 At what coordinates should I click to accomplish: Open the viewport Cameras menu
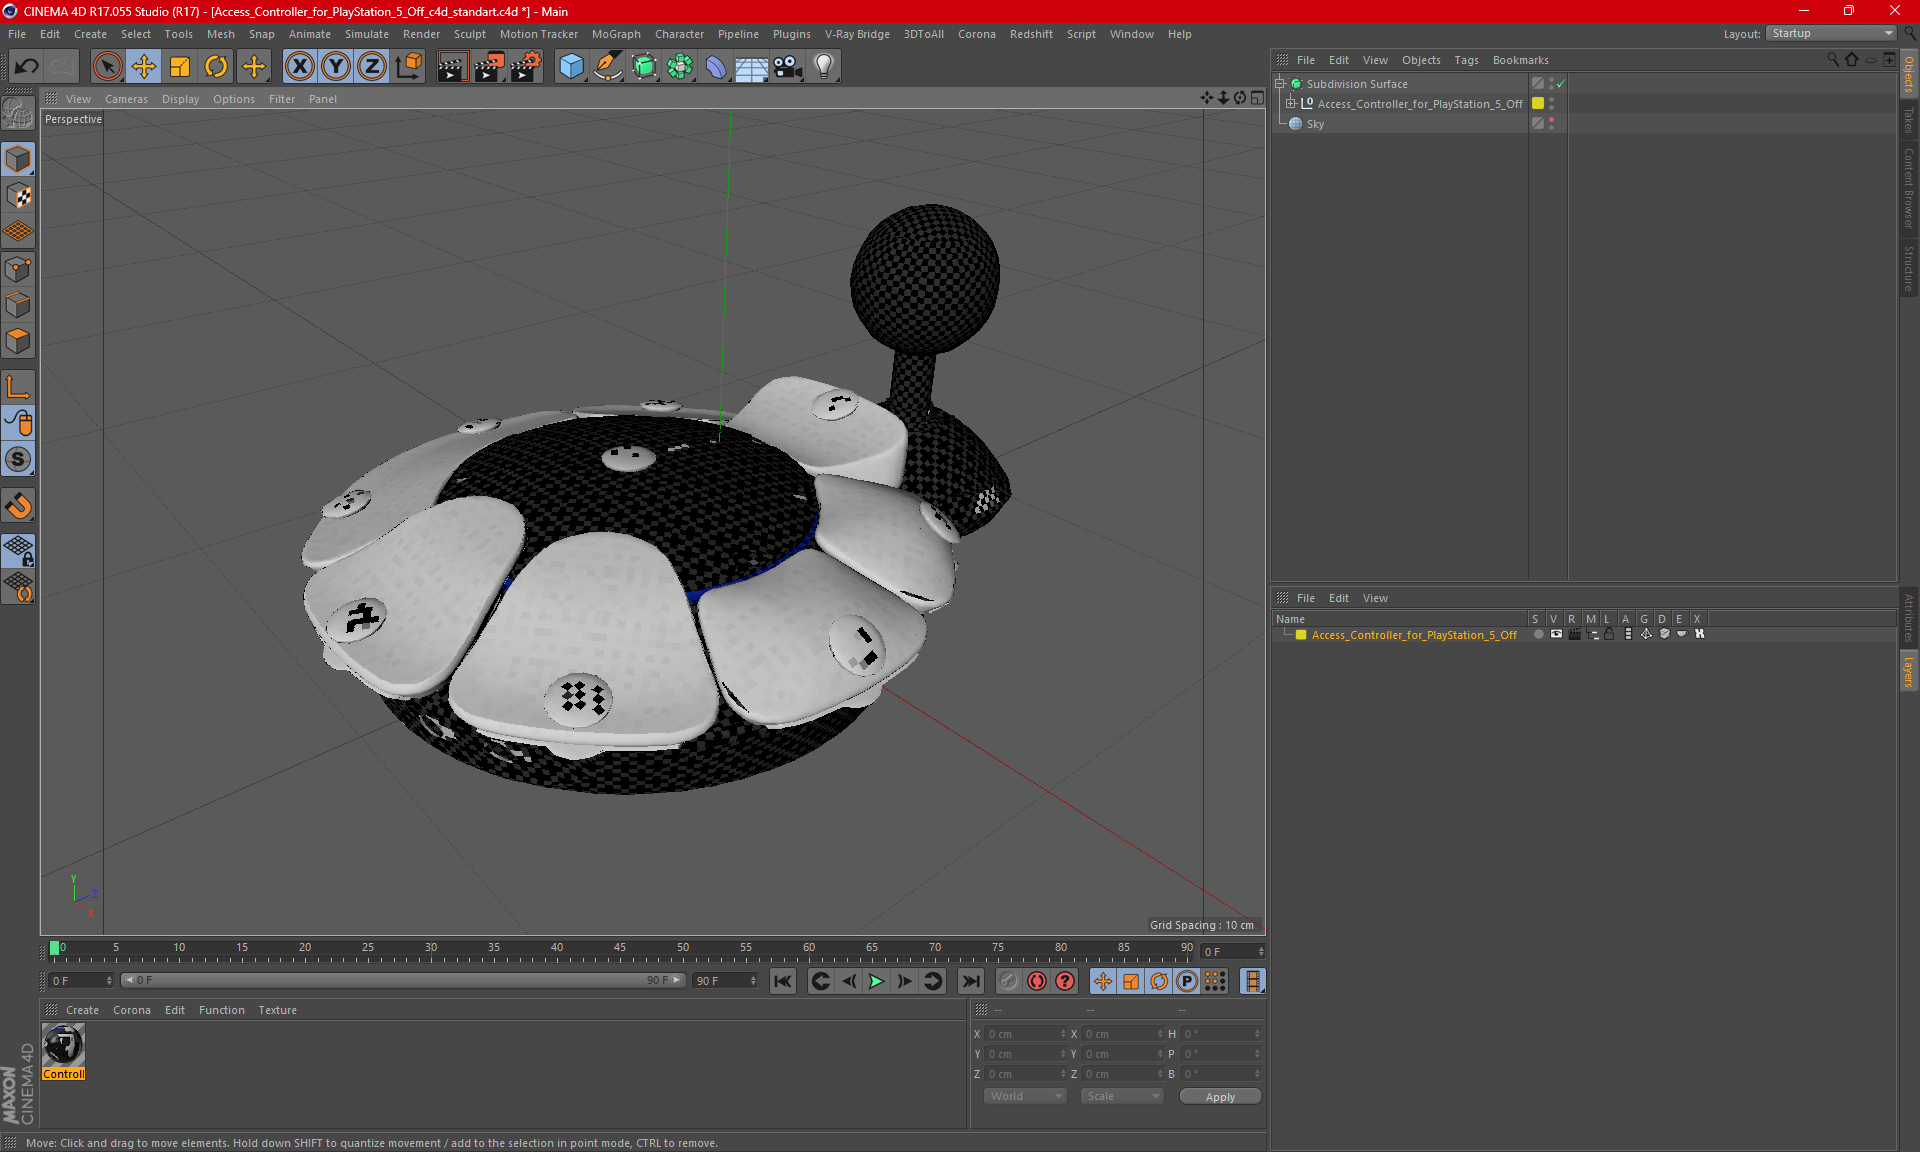126,99
